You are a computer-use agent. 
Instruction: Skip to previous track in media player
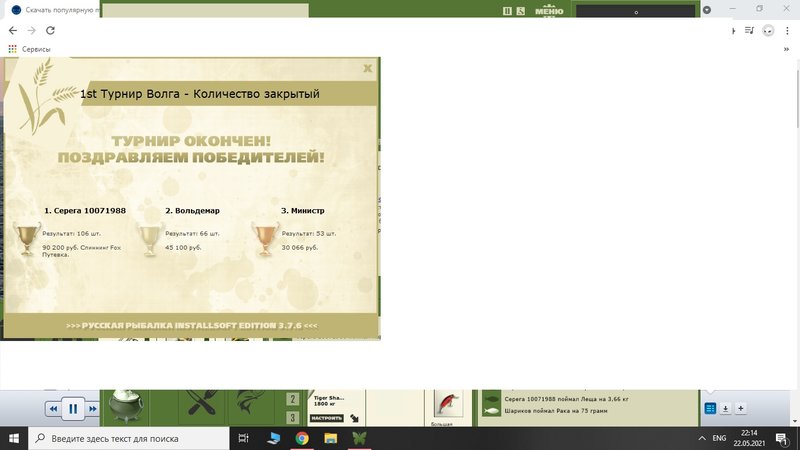[x=53, y=409]
